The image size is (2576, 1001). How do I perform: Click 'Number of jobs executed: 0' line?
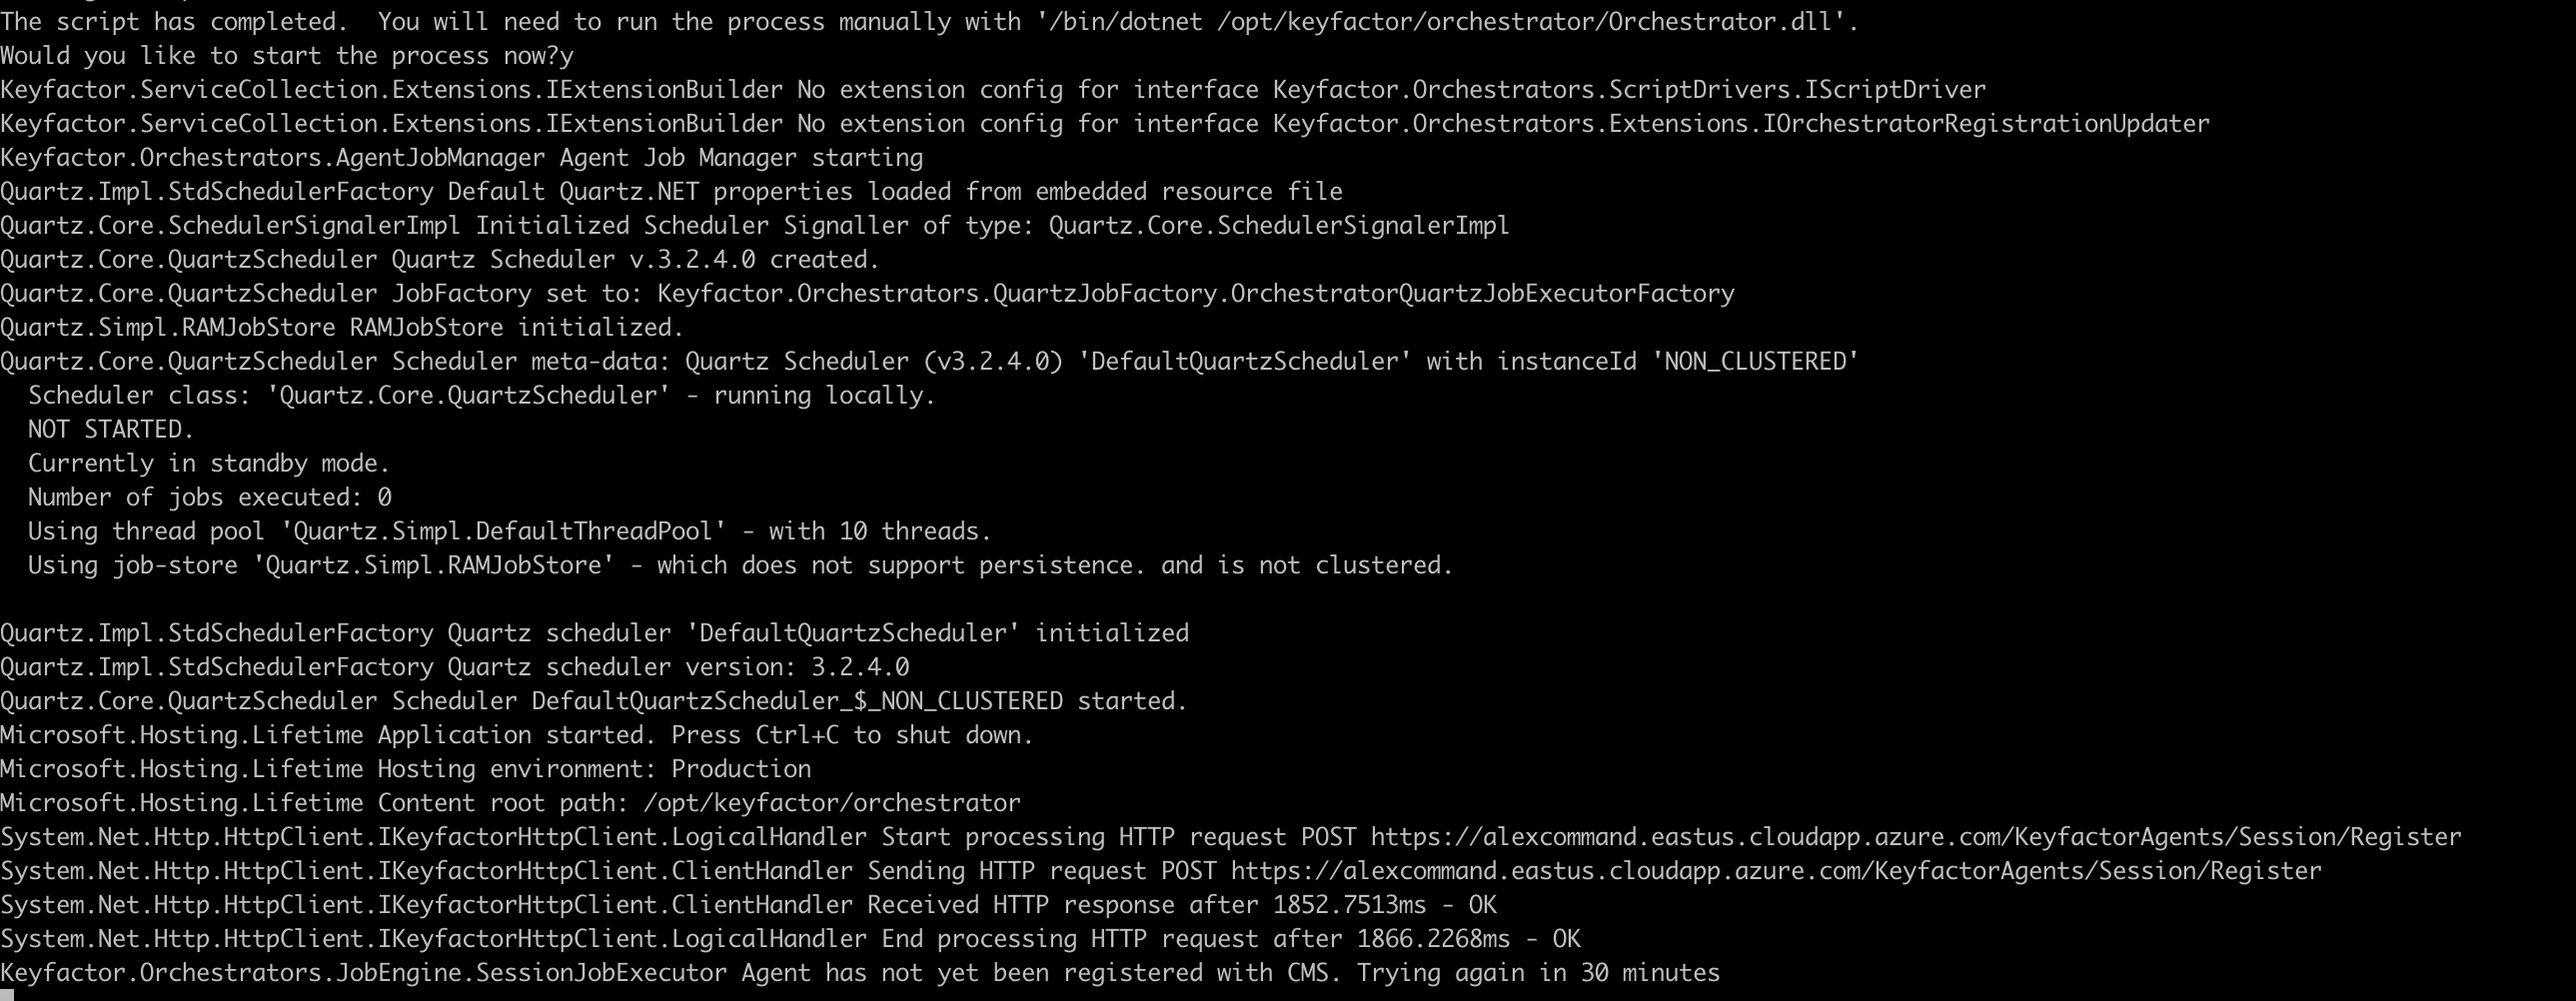[209, 498]
